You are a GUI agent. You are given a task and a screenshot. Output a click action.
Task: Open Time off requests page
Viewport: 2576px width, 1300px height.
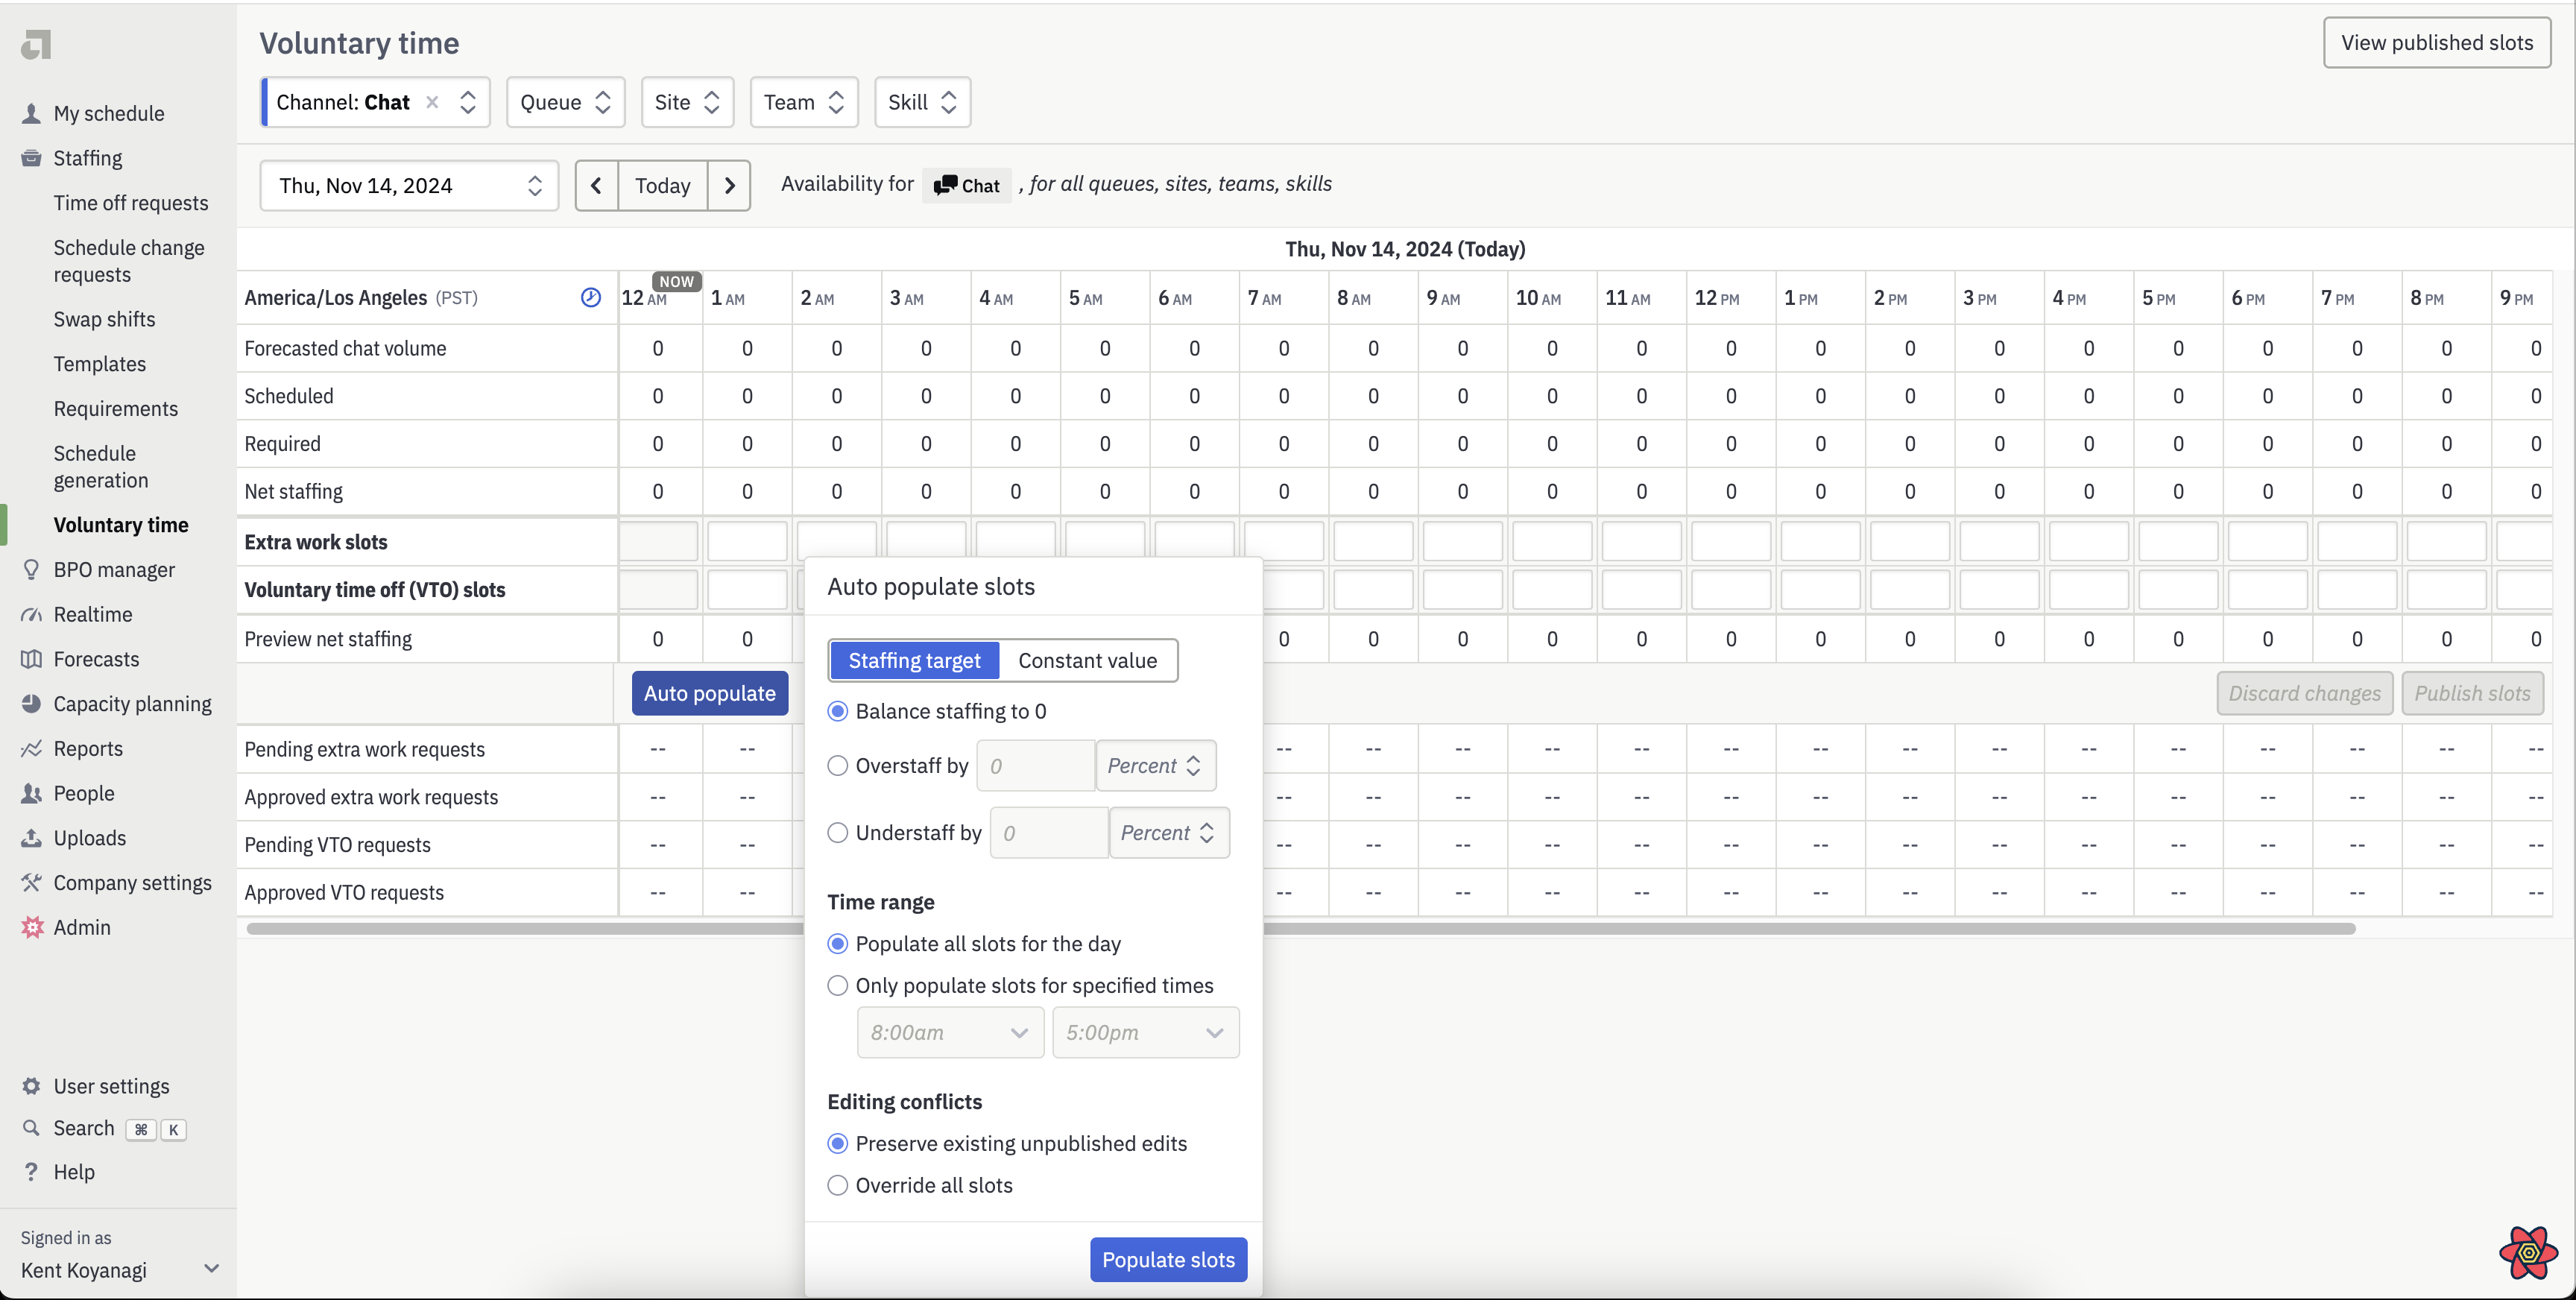pos(131,203)
